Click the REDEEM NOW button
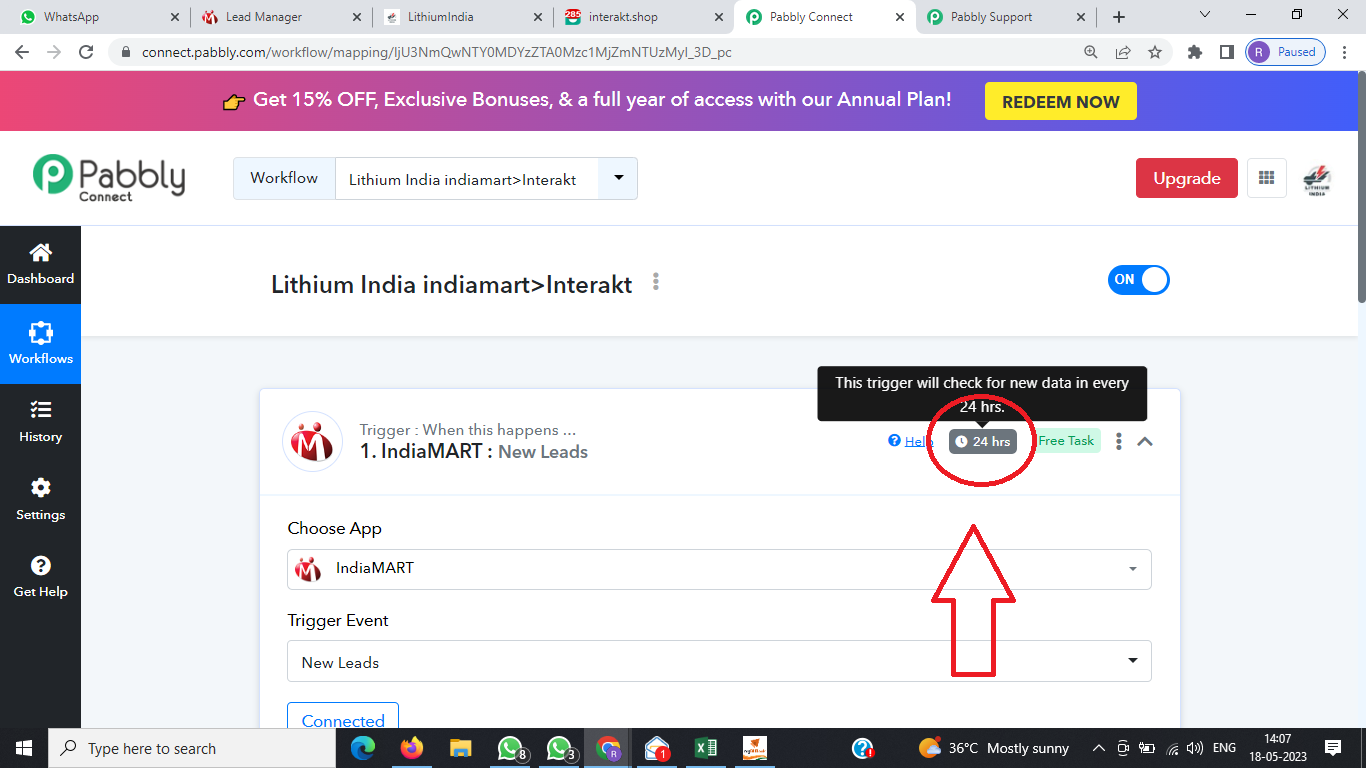This screenshot has width=1366, height=768. pyautogui.click(x=1060, y=101)
